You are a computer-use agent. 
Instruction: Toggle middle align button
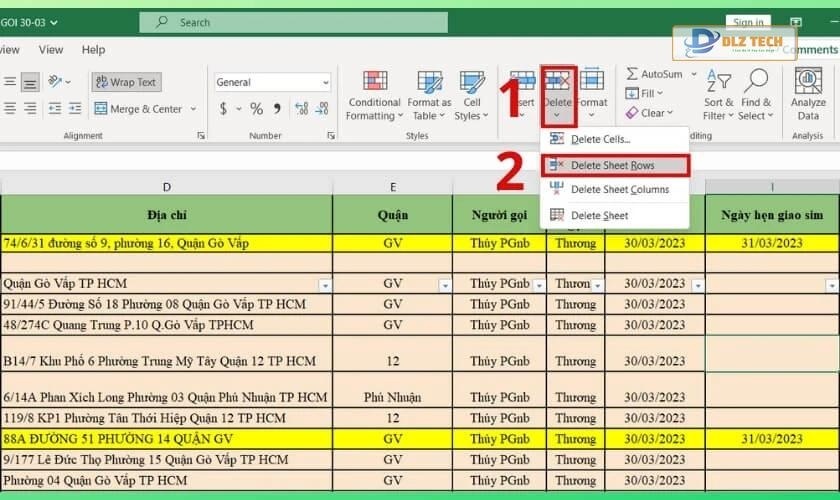point(30,82)
